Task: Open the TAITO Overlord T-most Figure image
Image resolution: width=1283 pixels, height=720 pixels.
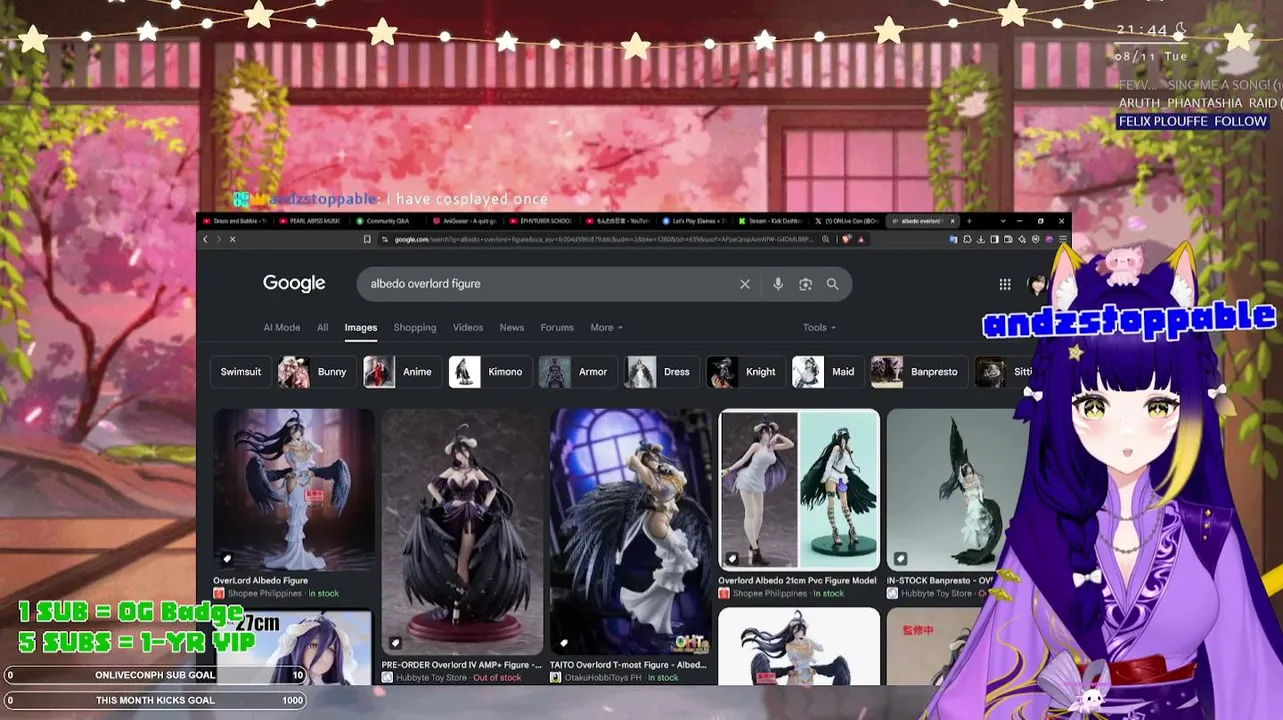Action: coord(631,531)
